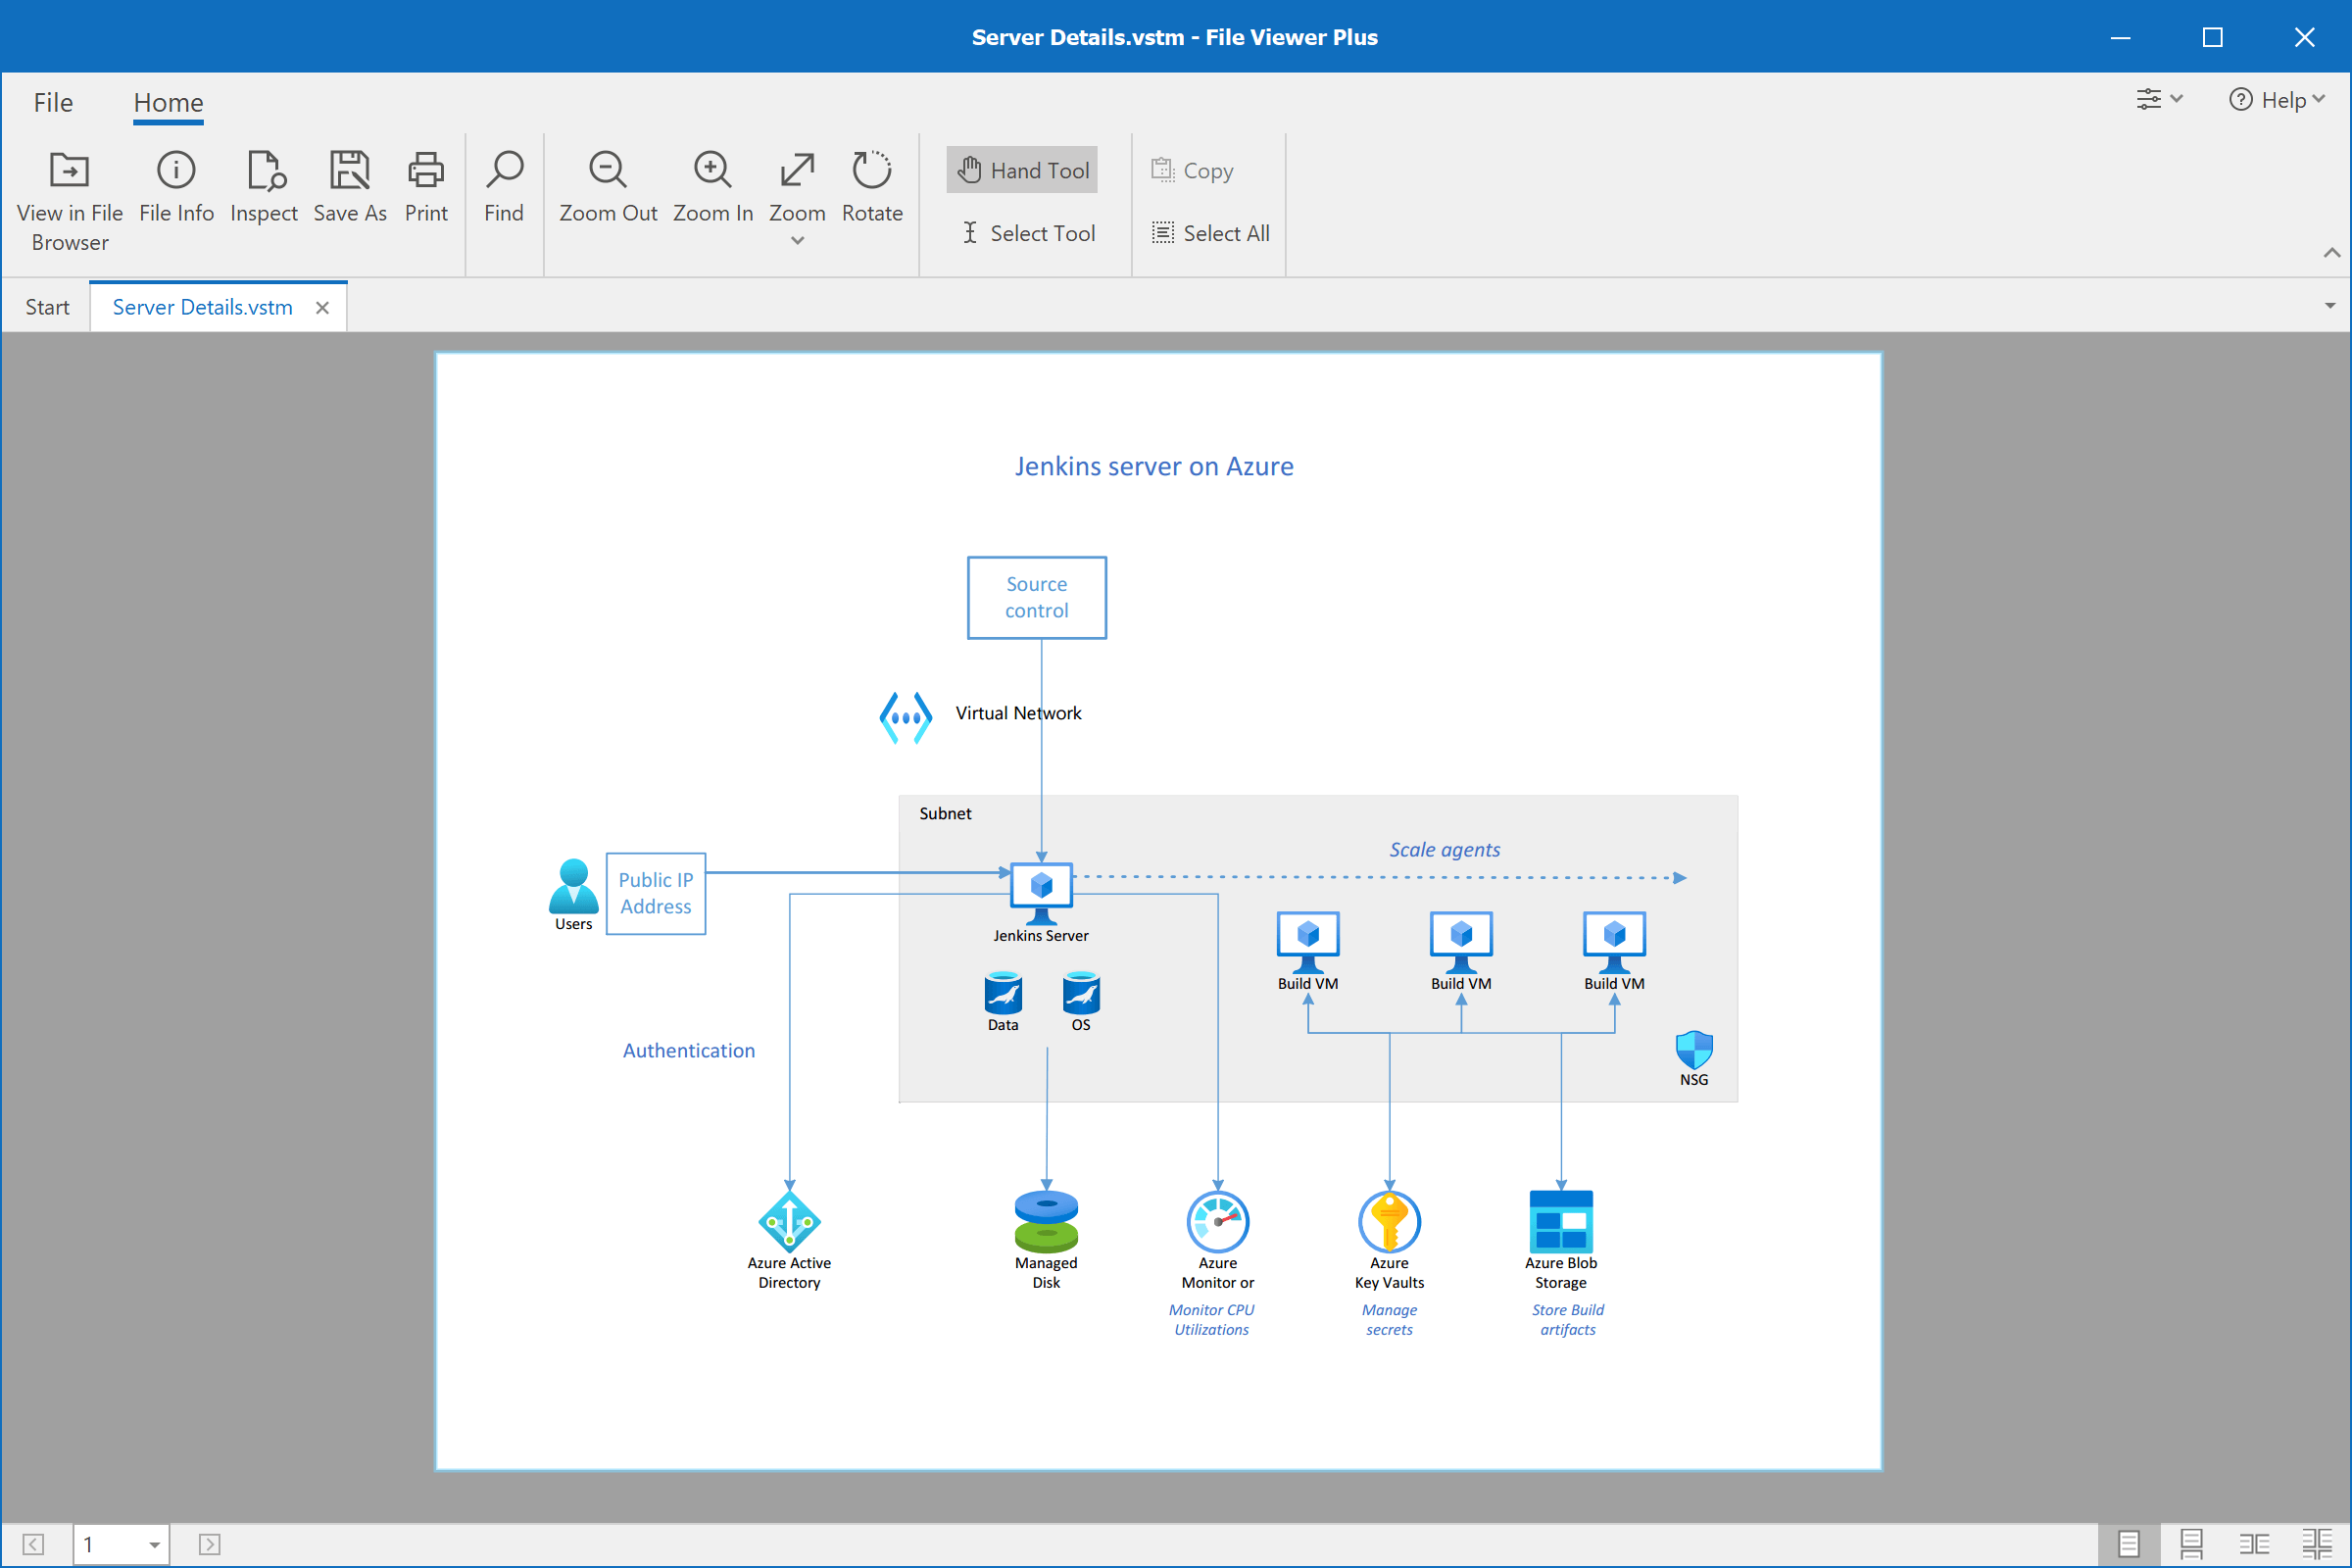
Task: Copy selection with the Copy icon
Action: pos(1192,170)
